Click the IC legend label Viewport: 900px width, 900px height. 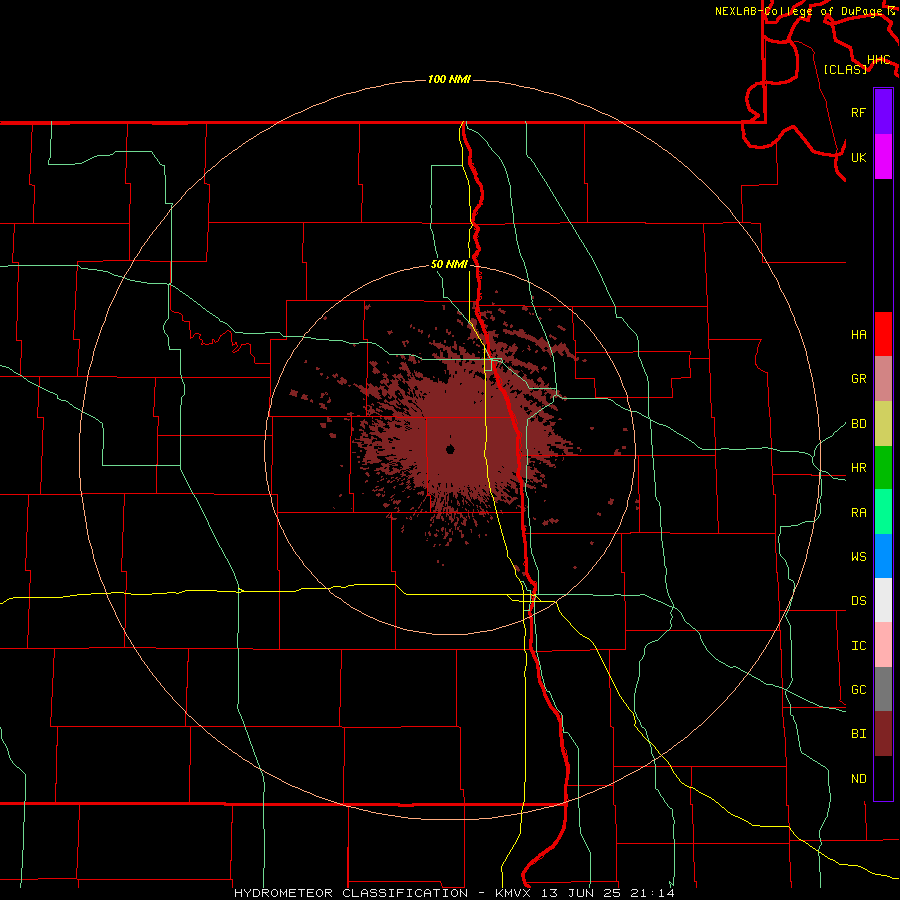(858, 645)
